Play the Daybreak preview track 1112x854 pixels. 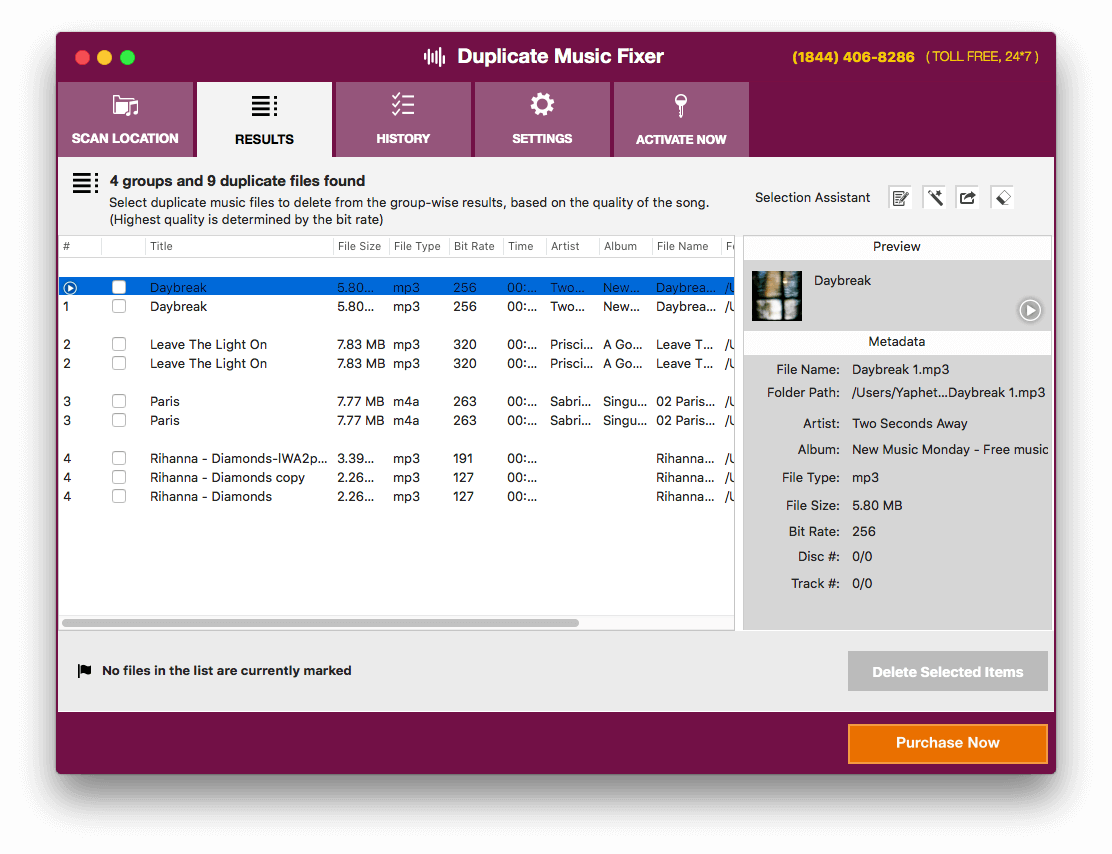[x=1030, y=310]
